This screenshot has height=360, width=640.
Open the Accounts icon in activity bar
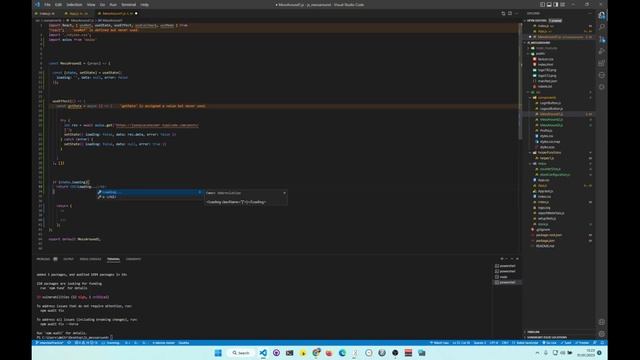click(x=602, y=322)
